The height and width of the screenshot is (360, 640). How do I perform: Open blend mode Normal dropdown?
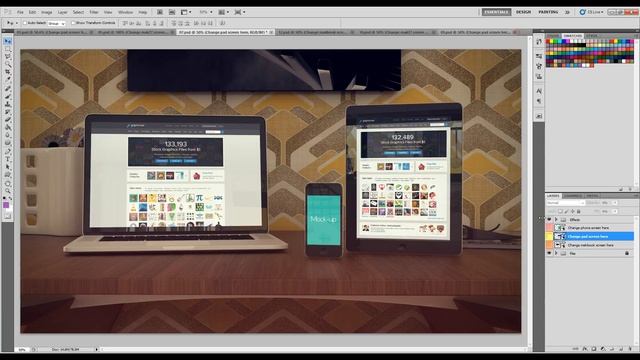coord(566,203)
